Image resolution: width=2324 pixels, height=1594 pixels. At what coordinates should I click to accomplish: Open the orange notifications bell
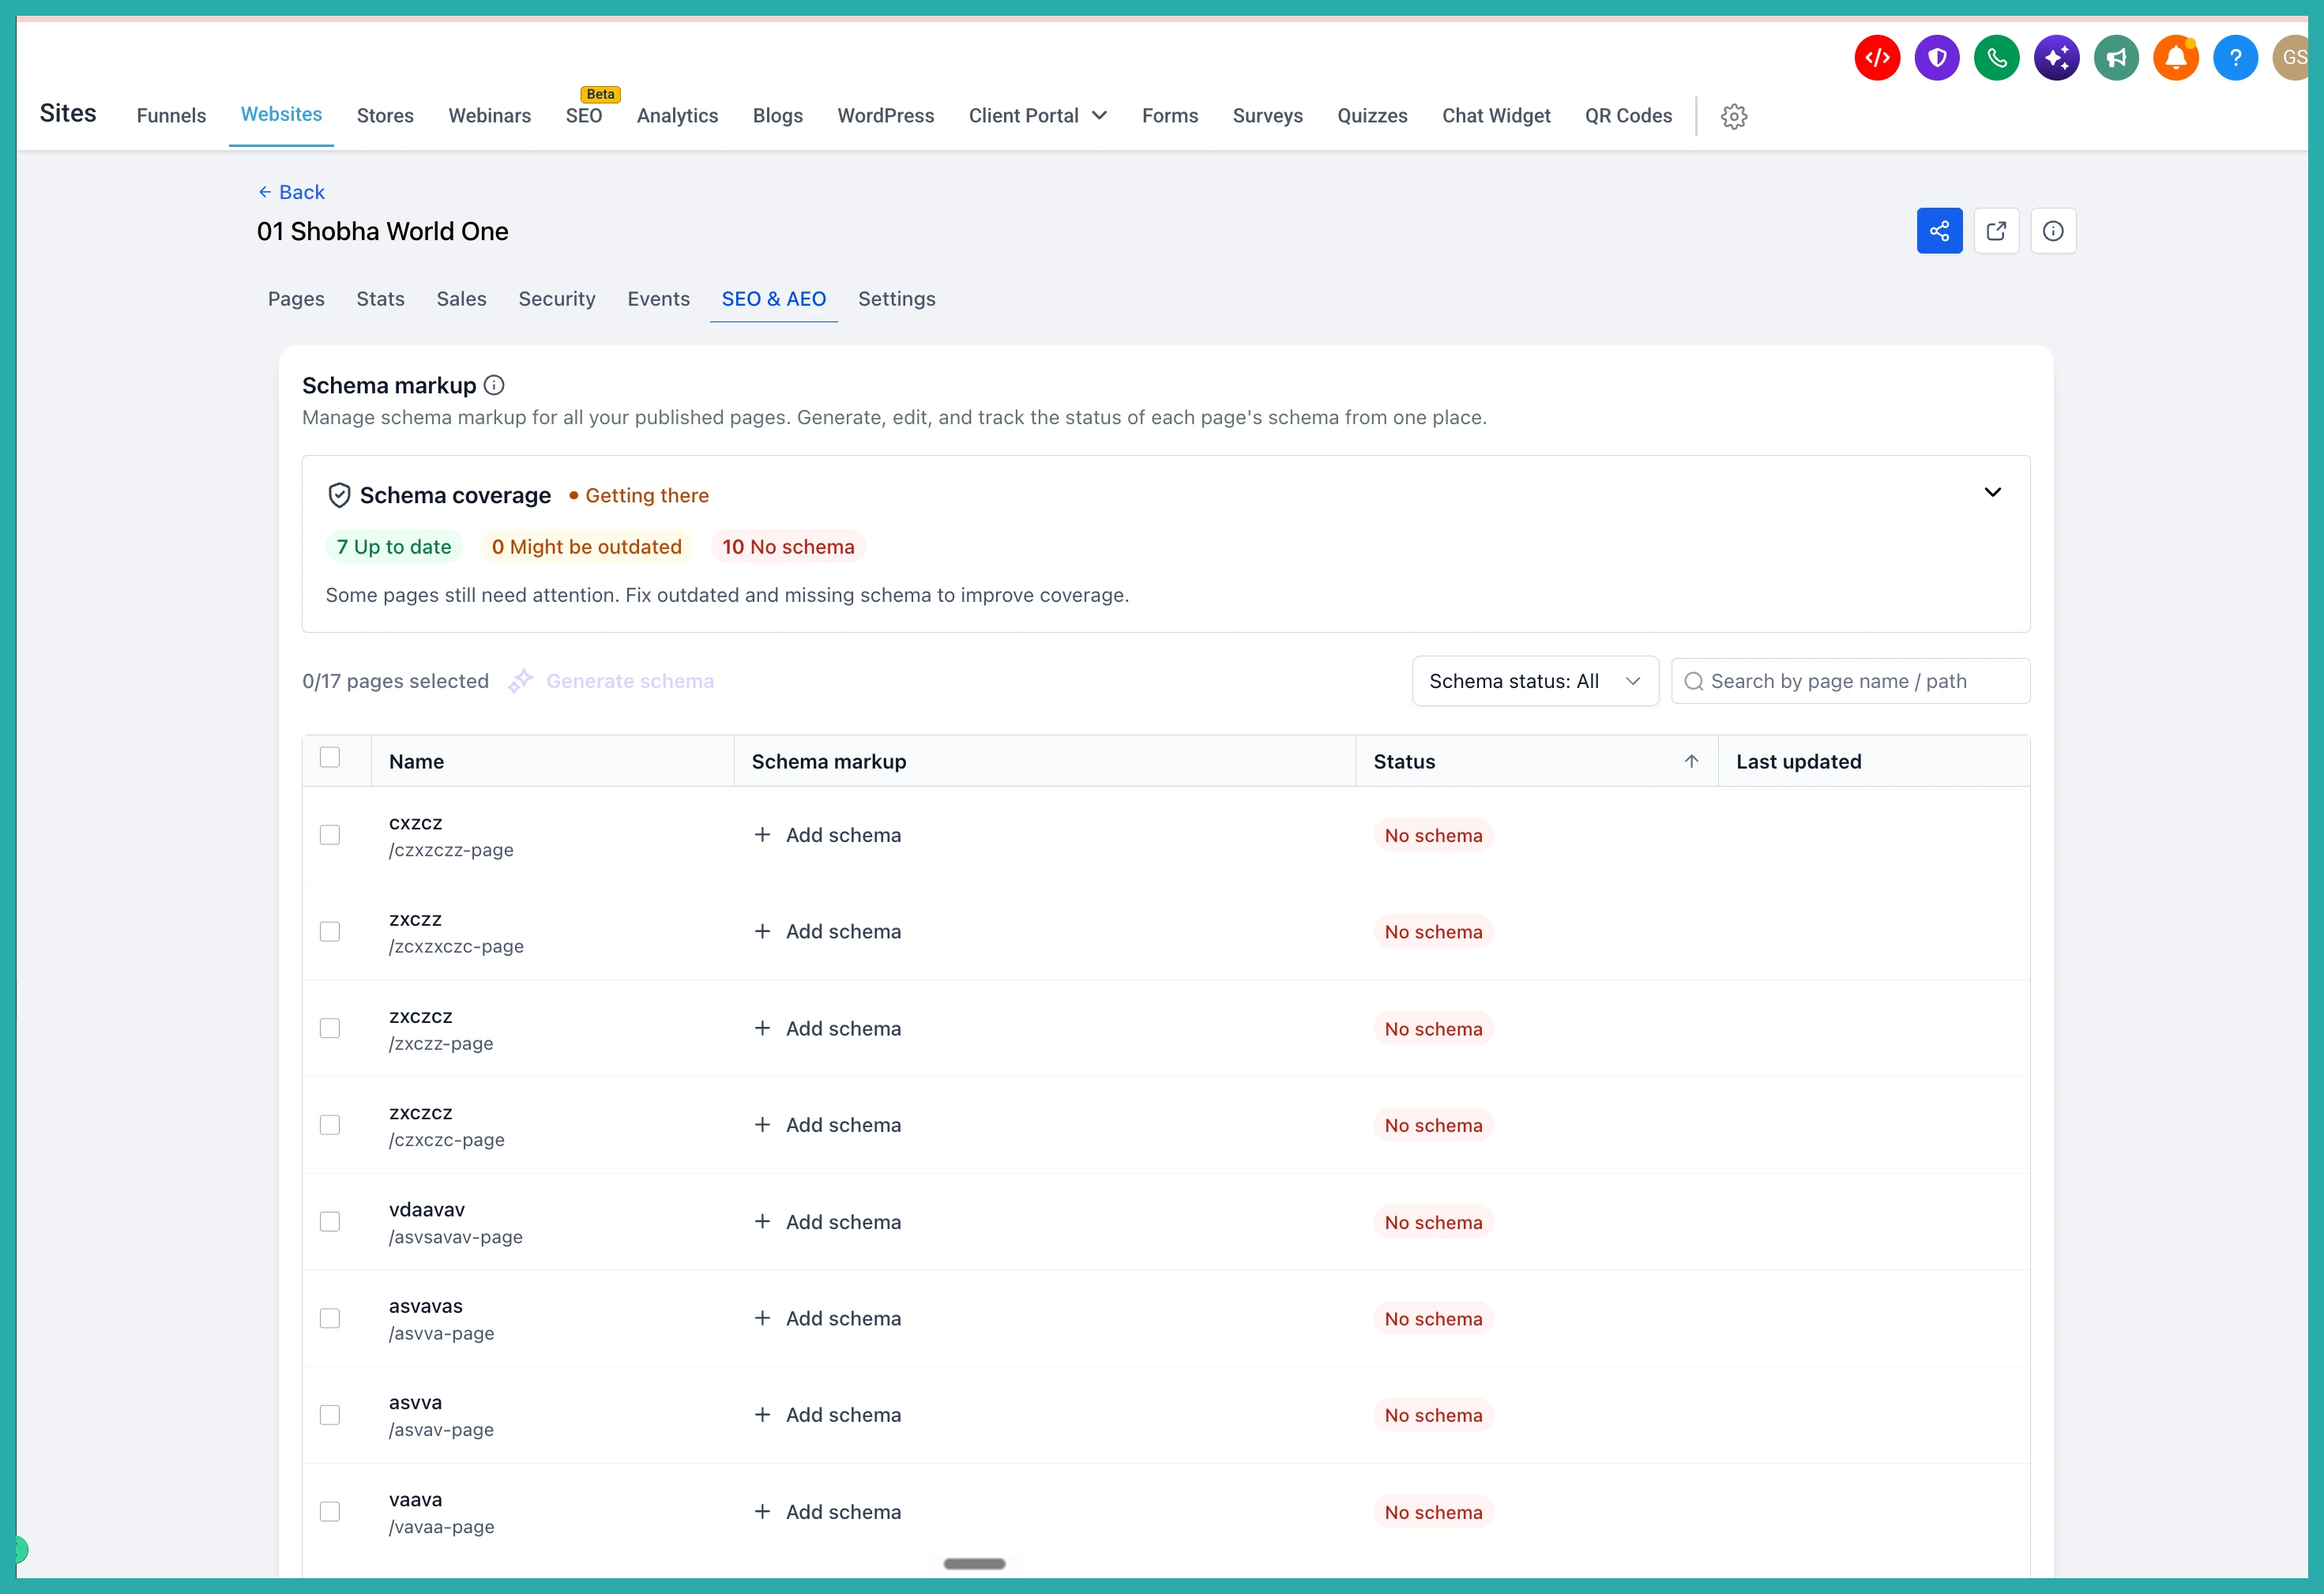2175,58
